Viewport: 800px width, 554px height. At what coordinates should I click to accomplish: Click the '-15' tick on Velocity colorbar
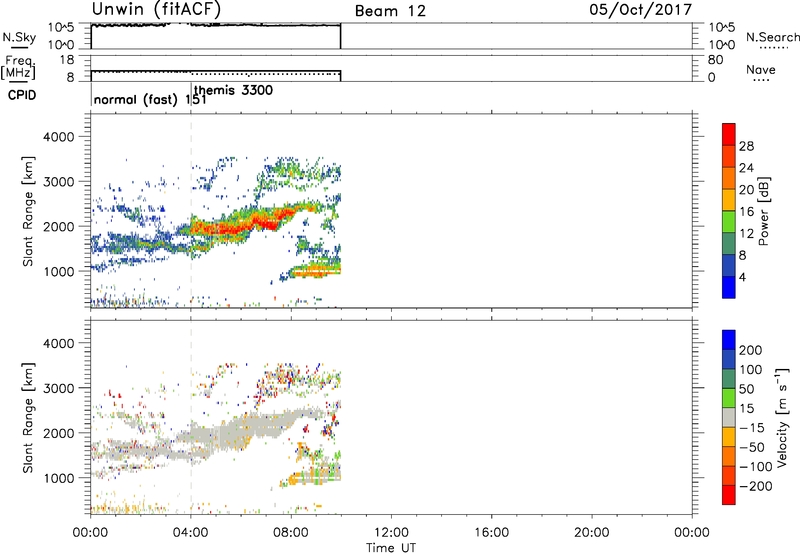(x=751, y=427)
